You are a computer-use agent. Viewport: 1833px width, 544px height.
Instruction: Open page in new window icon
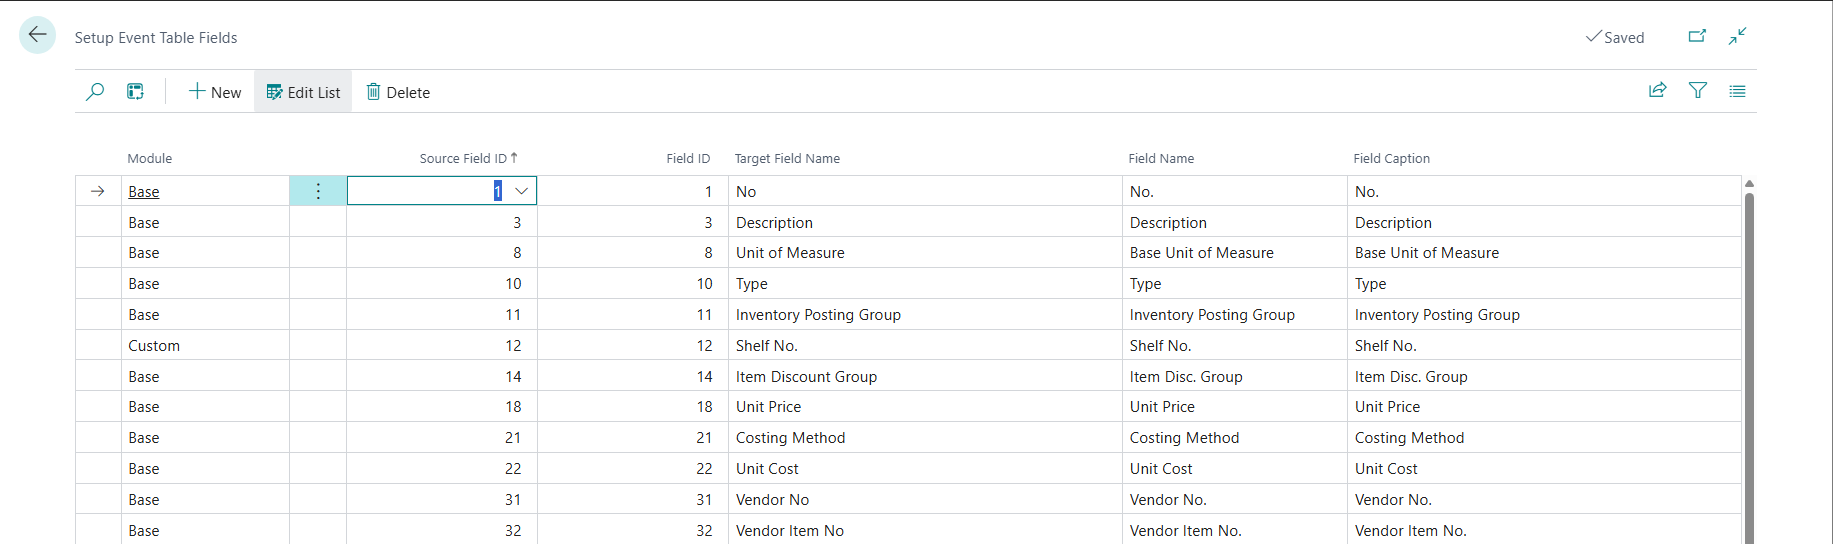[x=1697, y=36]
